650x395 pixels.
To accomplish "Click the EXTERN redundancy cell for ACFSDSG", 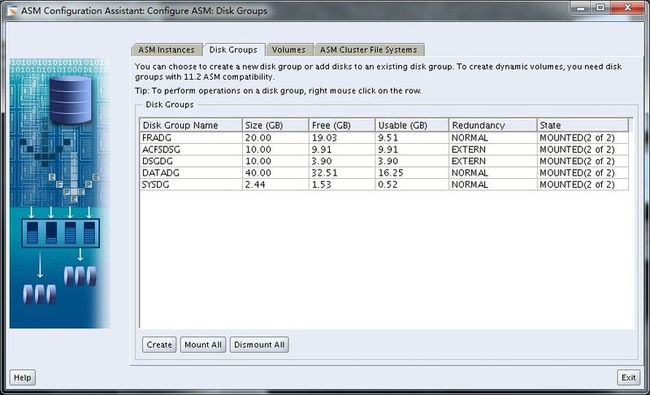I will tap(493, 149).
